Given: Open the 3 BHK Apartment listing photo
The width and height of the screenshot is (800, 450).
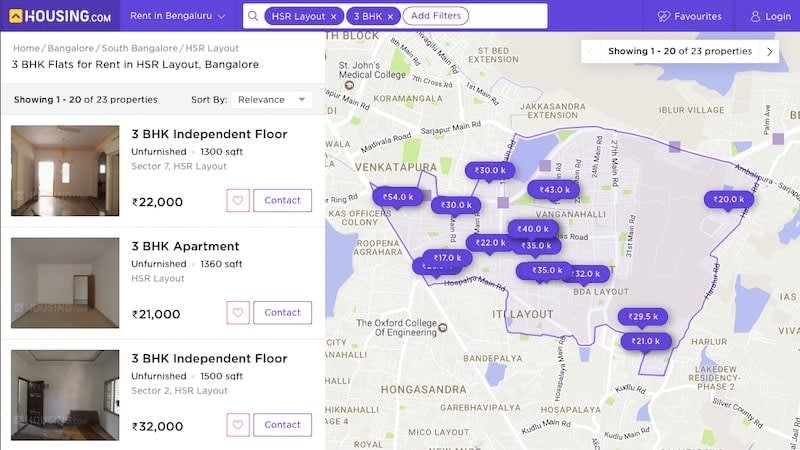Looking at the screenshot, I should point(65,283).
